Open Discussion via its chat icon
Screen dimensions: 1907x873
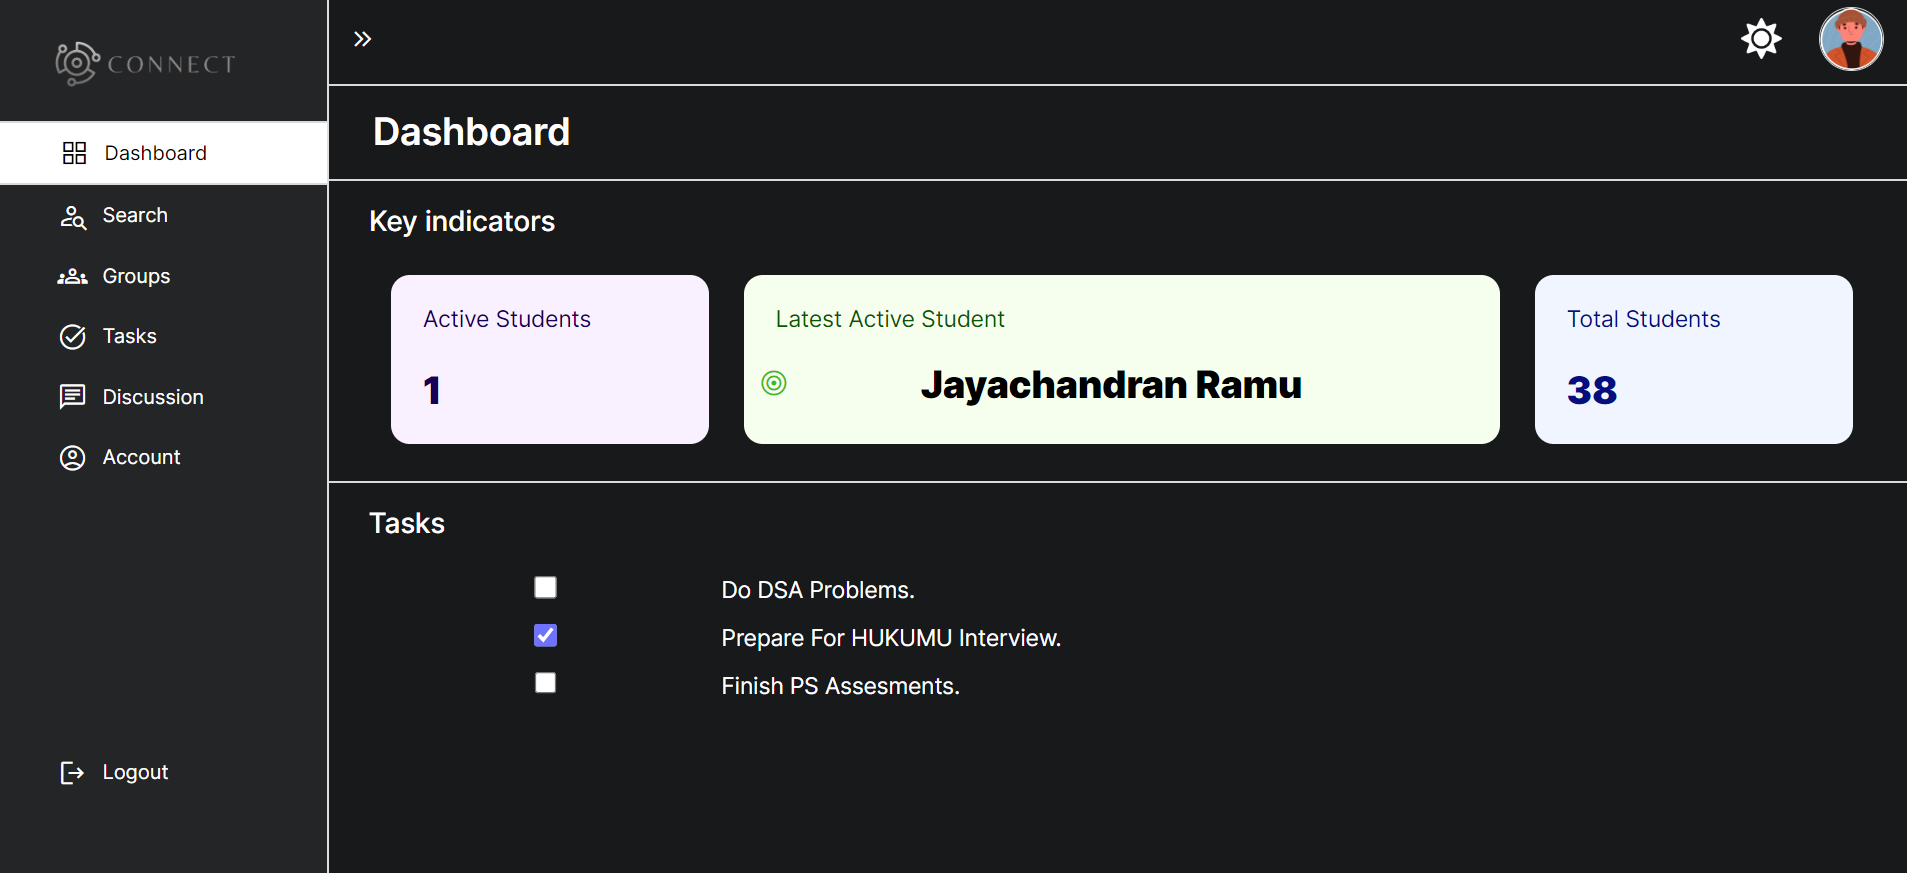(74, 397)
